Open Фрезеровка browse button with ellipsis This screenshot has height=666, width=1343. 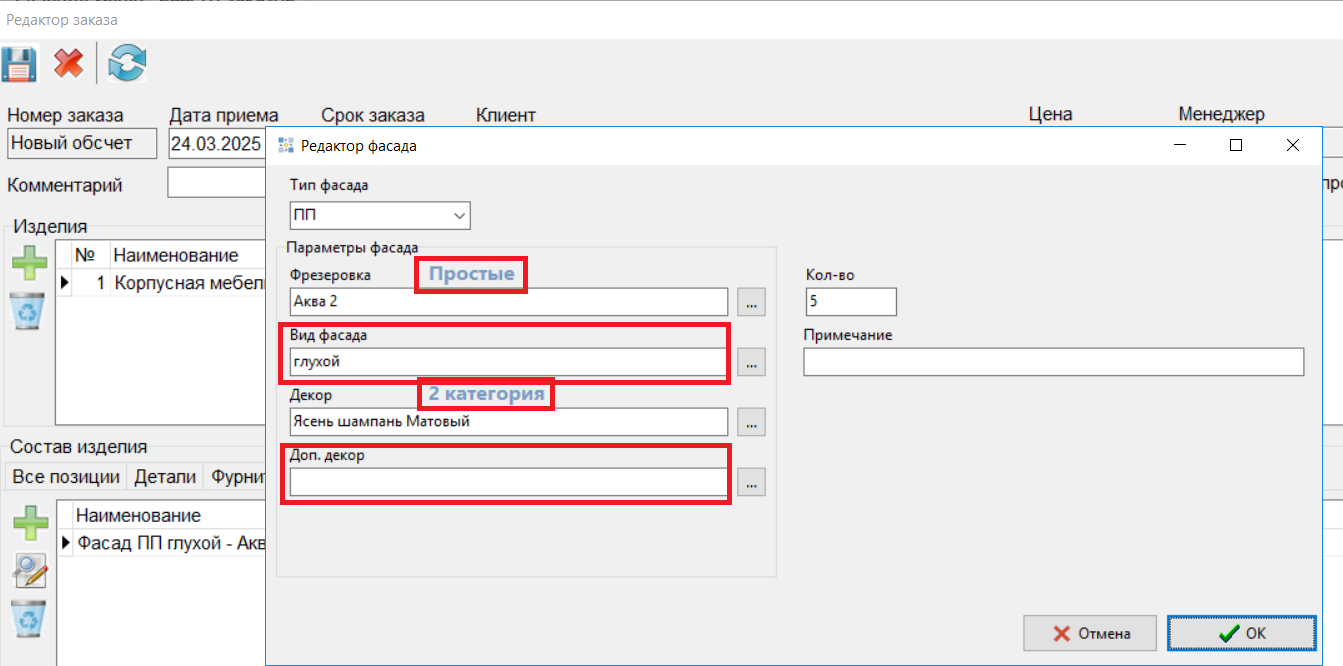tap(751, 302)
